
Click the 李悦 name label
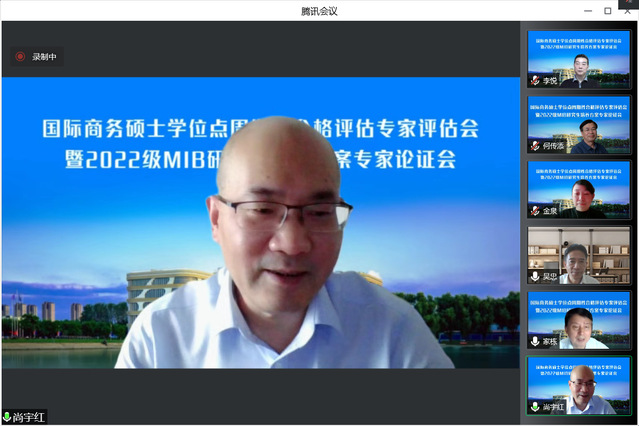tap(550, 81)
